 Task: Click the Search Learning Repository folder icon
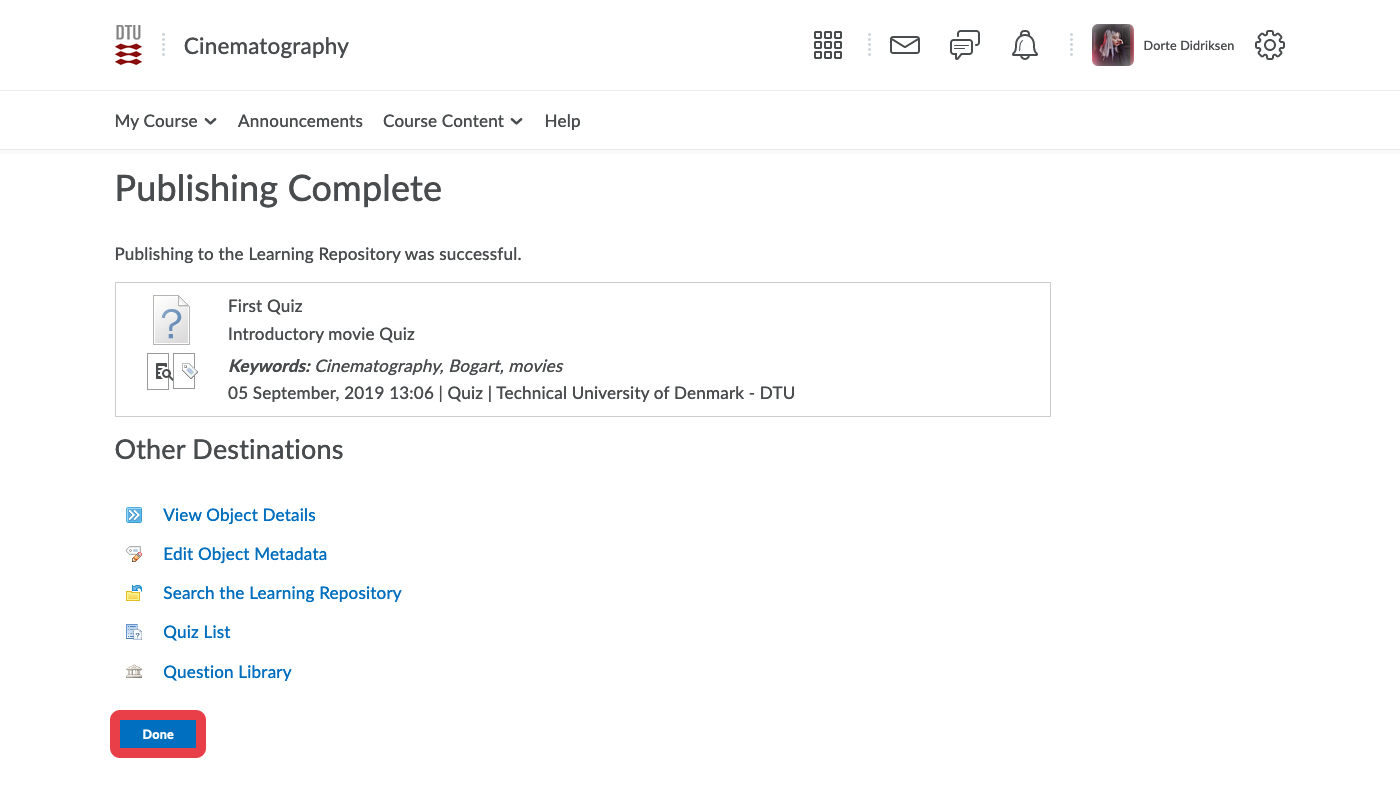pos(134,593)
